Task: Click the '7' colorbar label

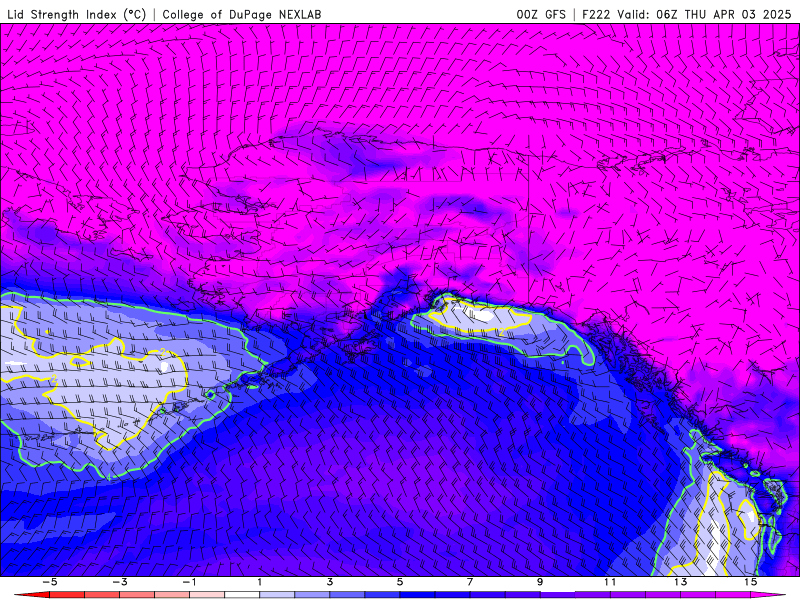Action: pos(470,582)
